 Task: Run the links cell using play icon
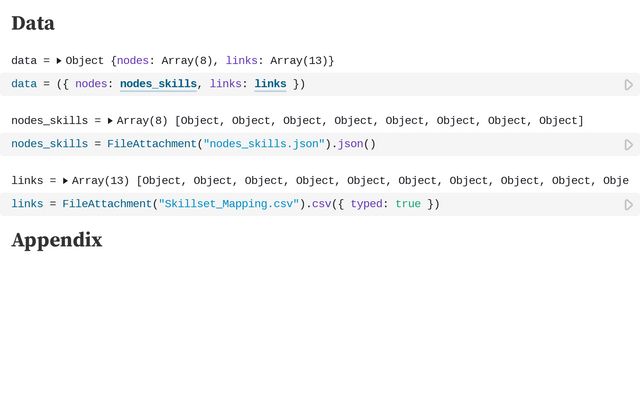tap(629, 205)
